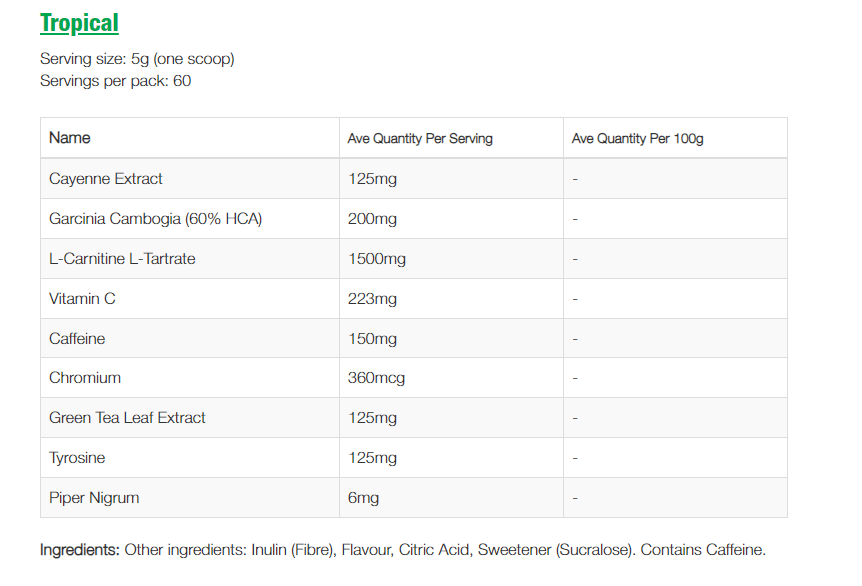Select the Name column header

click(70, 138)
